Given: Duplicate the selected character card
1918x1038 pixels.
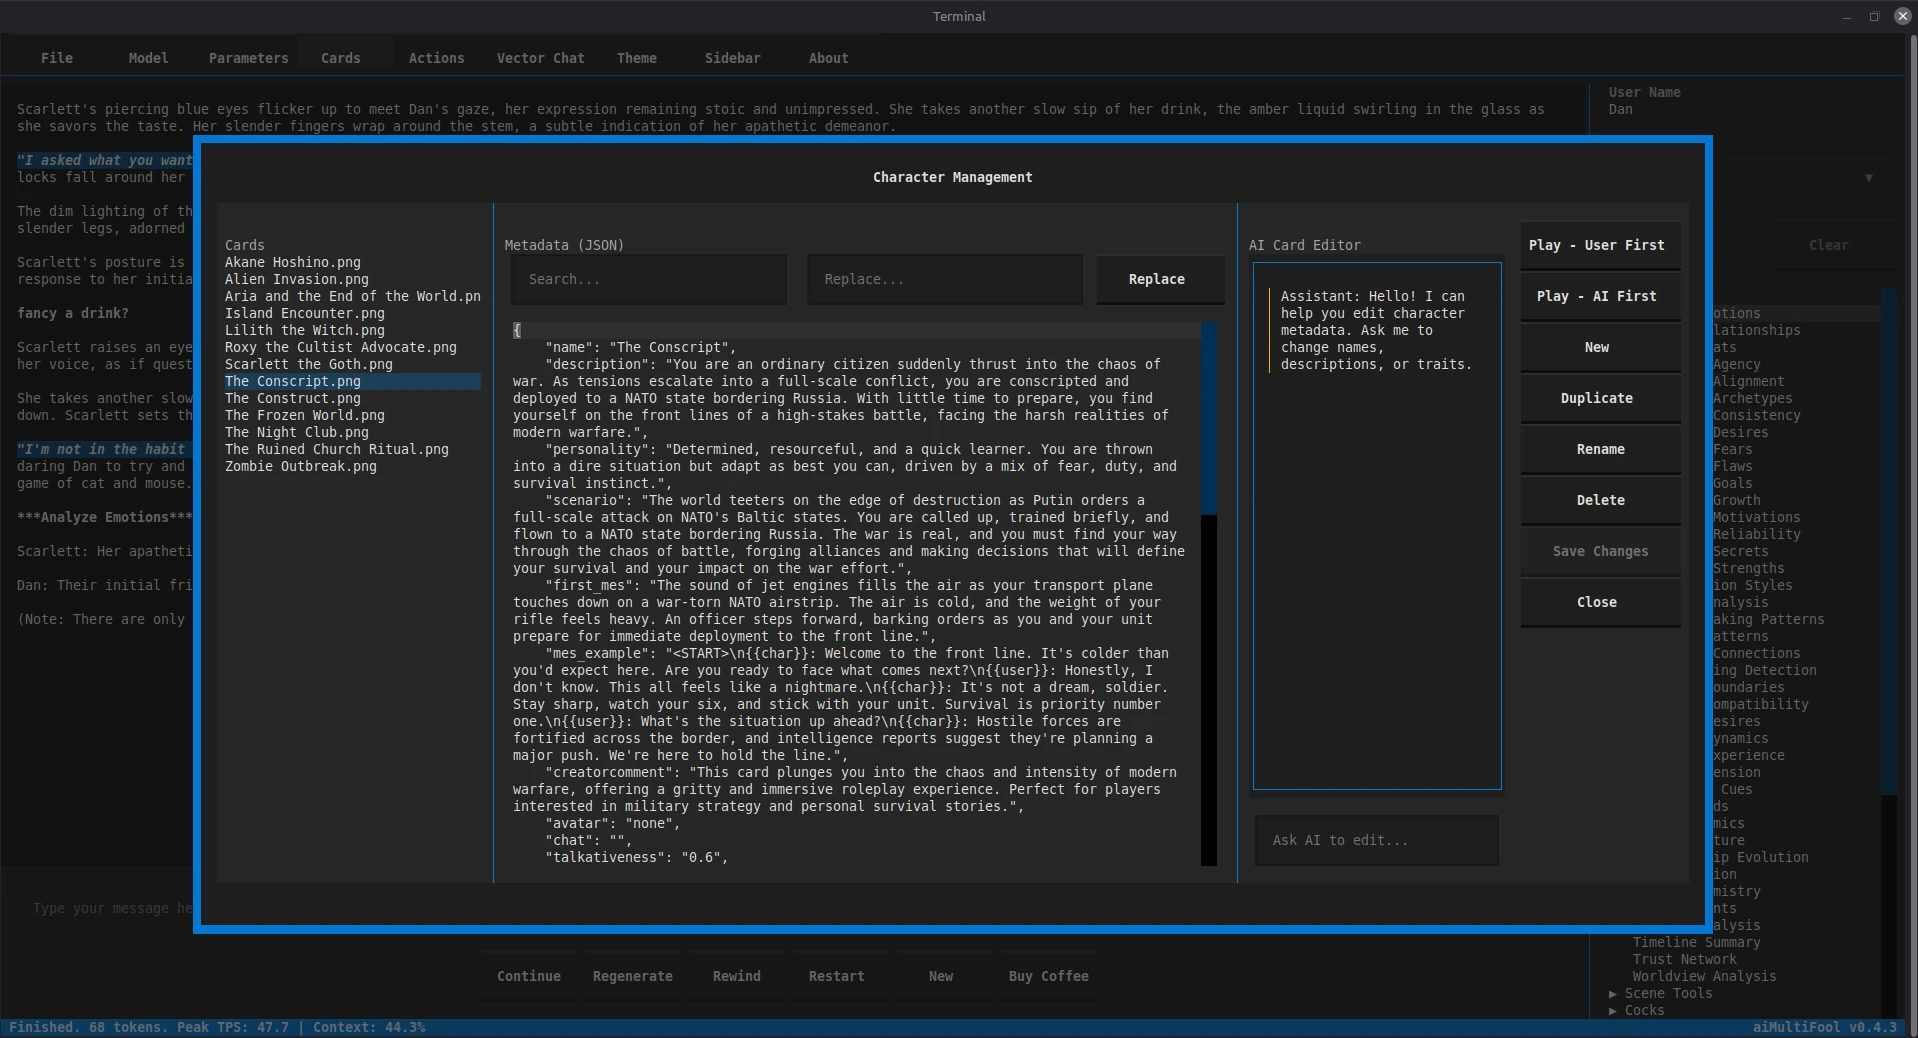Looking at the screenshot, I should click(x=1598, y=398).
